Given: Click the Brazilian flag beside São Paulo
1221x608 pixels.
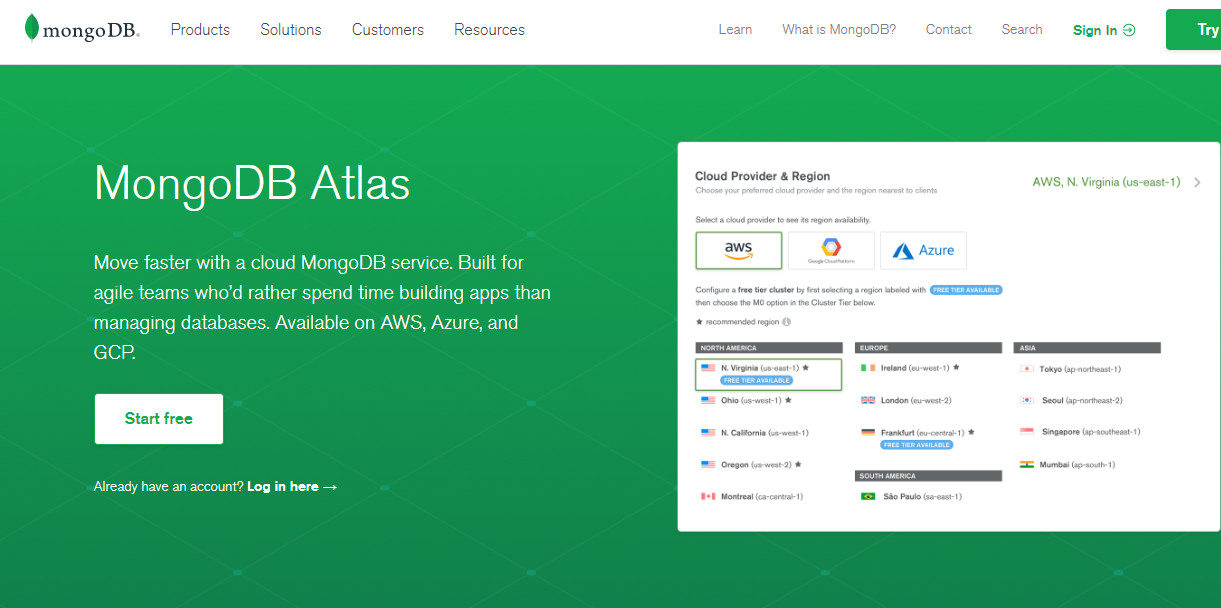Looking at the screenshot, I should 868,497.
